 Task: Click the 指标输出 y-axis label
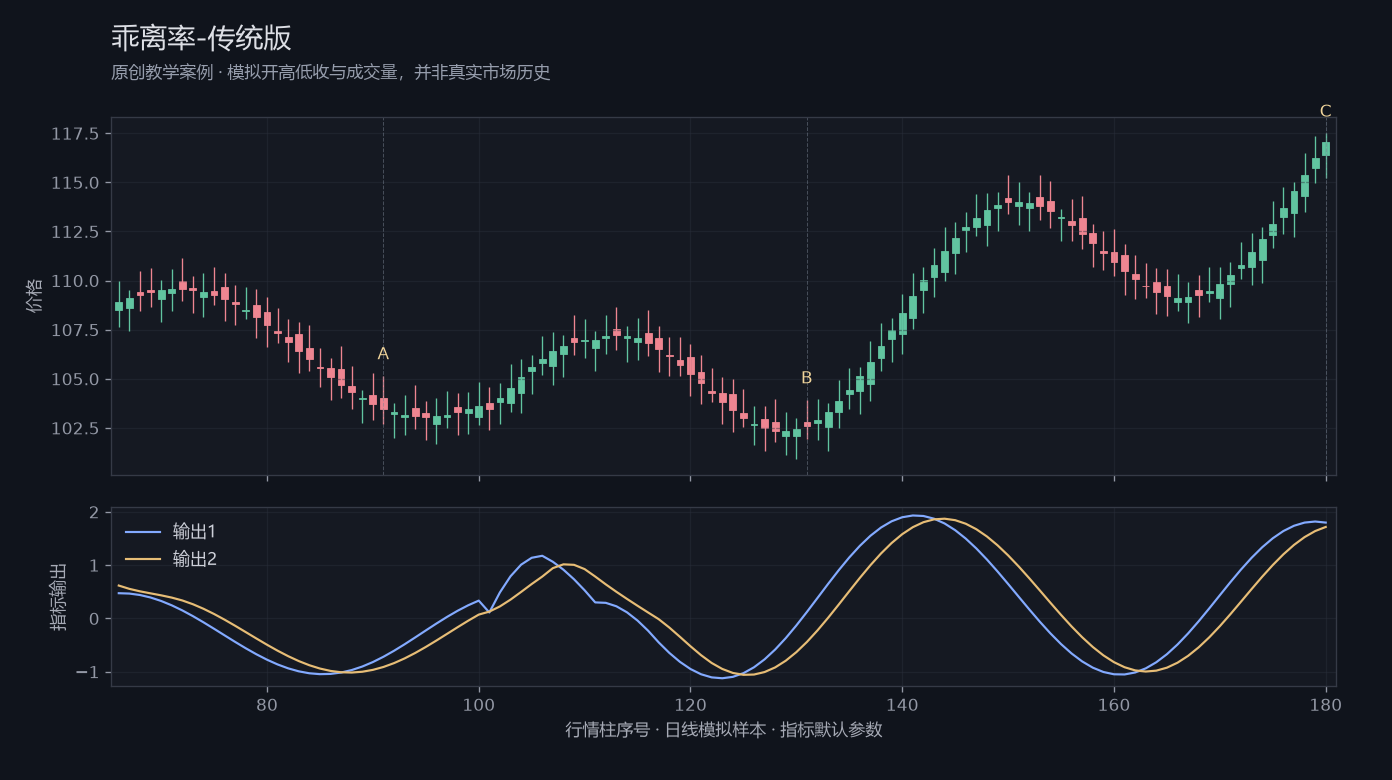[x=59, y=597]
